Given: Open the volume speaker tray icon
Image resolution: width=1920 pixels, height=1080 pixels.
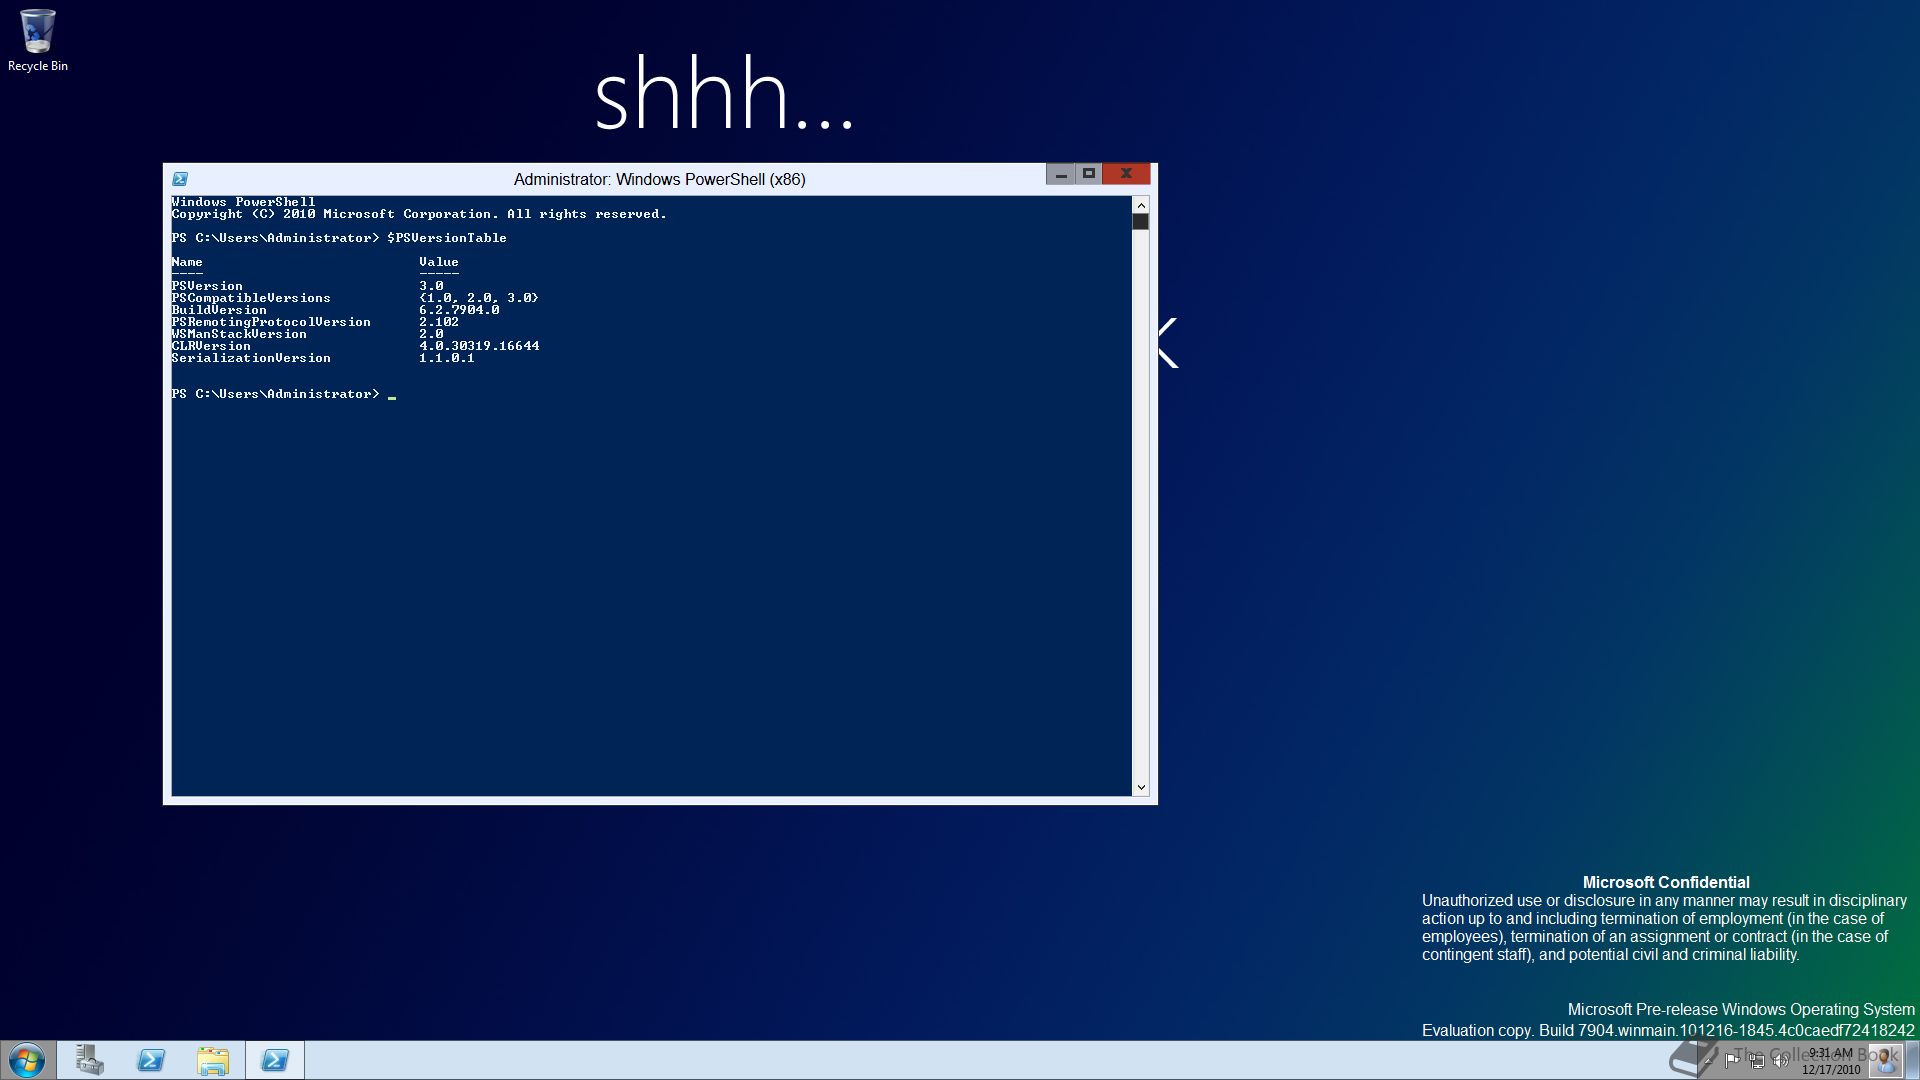Looking at the screenshot, I should 1781,1061.
